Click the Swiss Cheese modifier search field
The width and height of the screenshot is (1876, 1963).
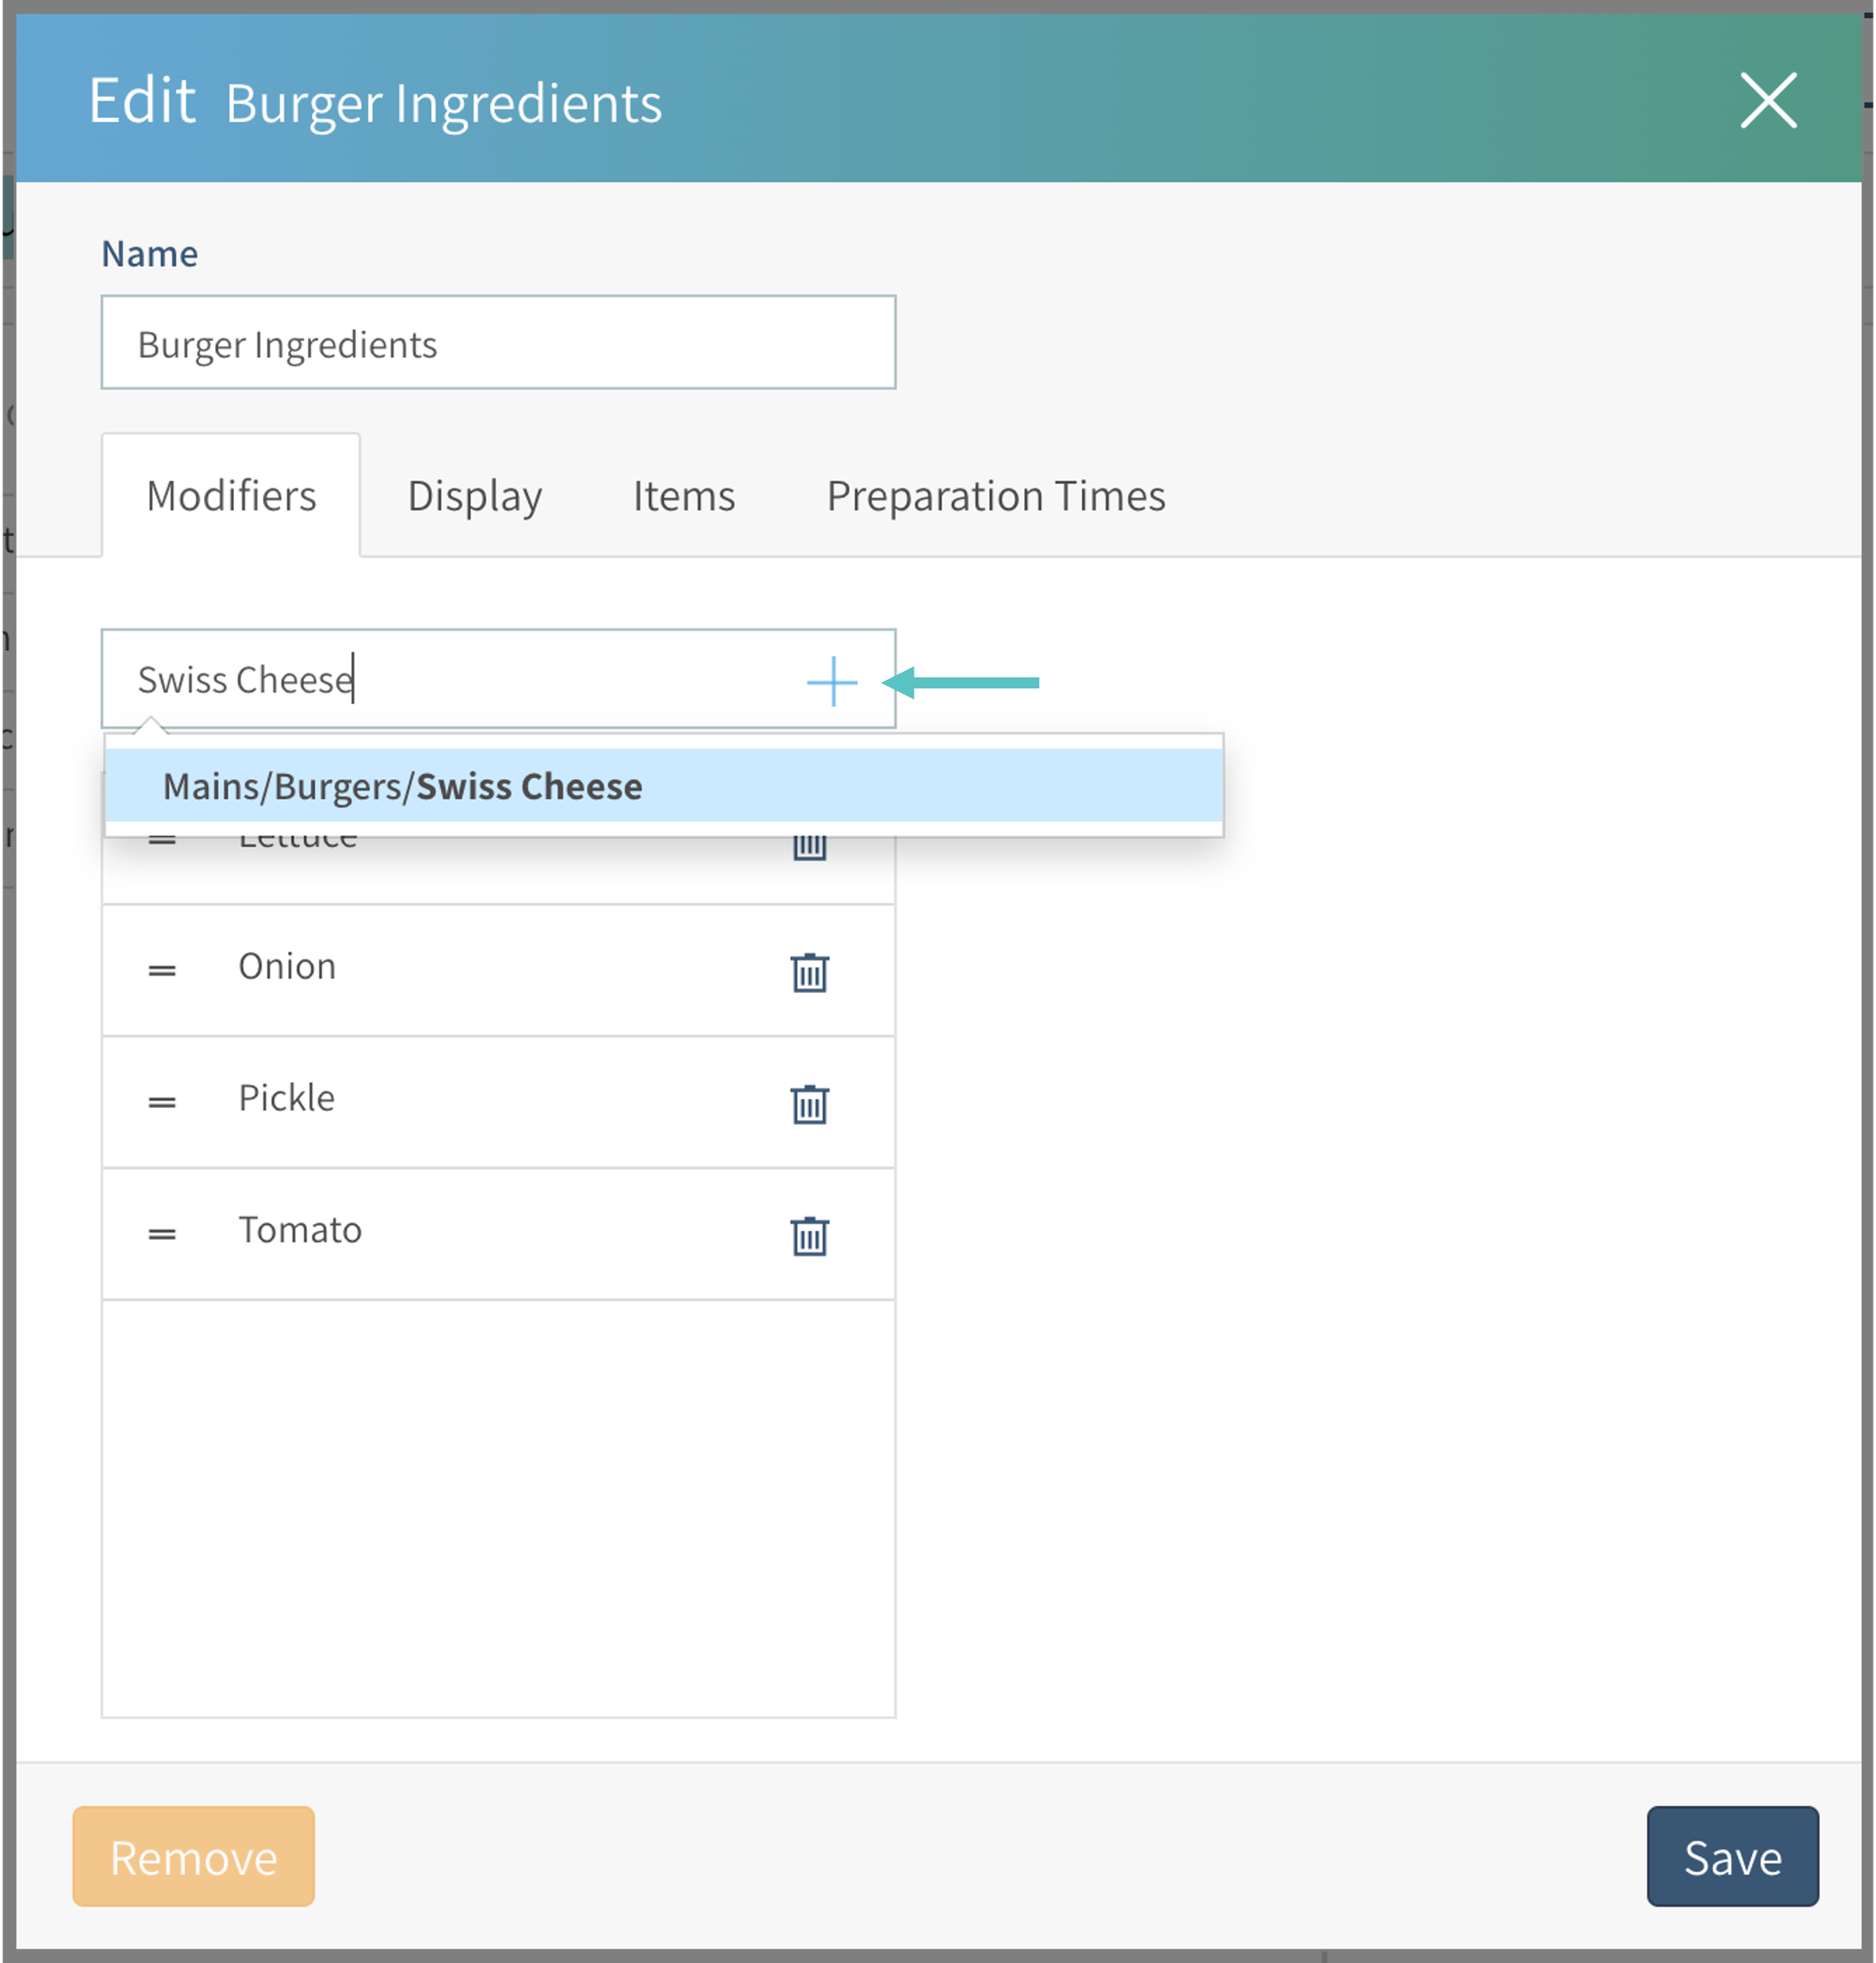click(450, 680)
